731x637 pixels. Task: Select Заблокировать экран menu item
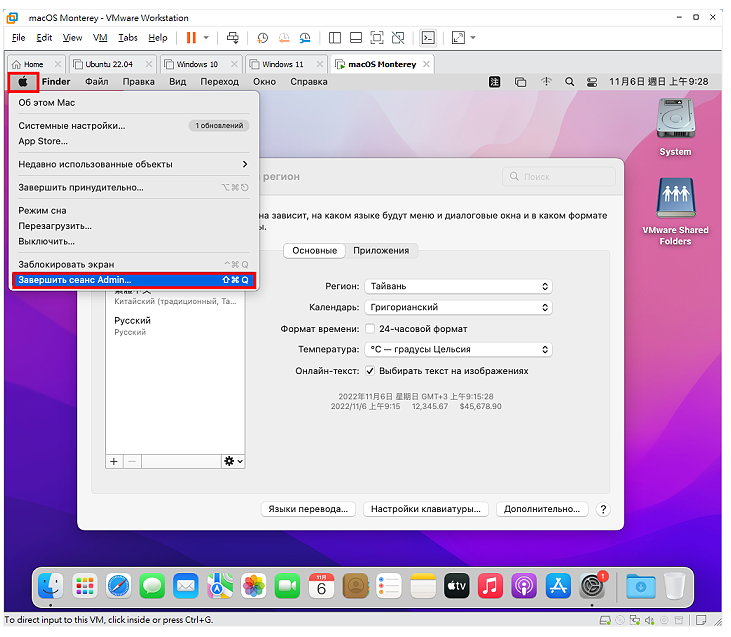[x=133, y=264]
